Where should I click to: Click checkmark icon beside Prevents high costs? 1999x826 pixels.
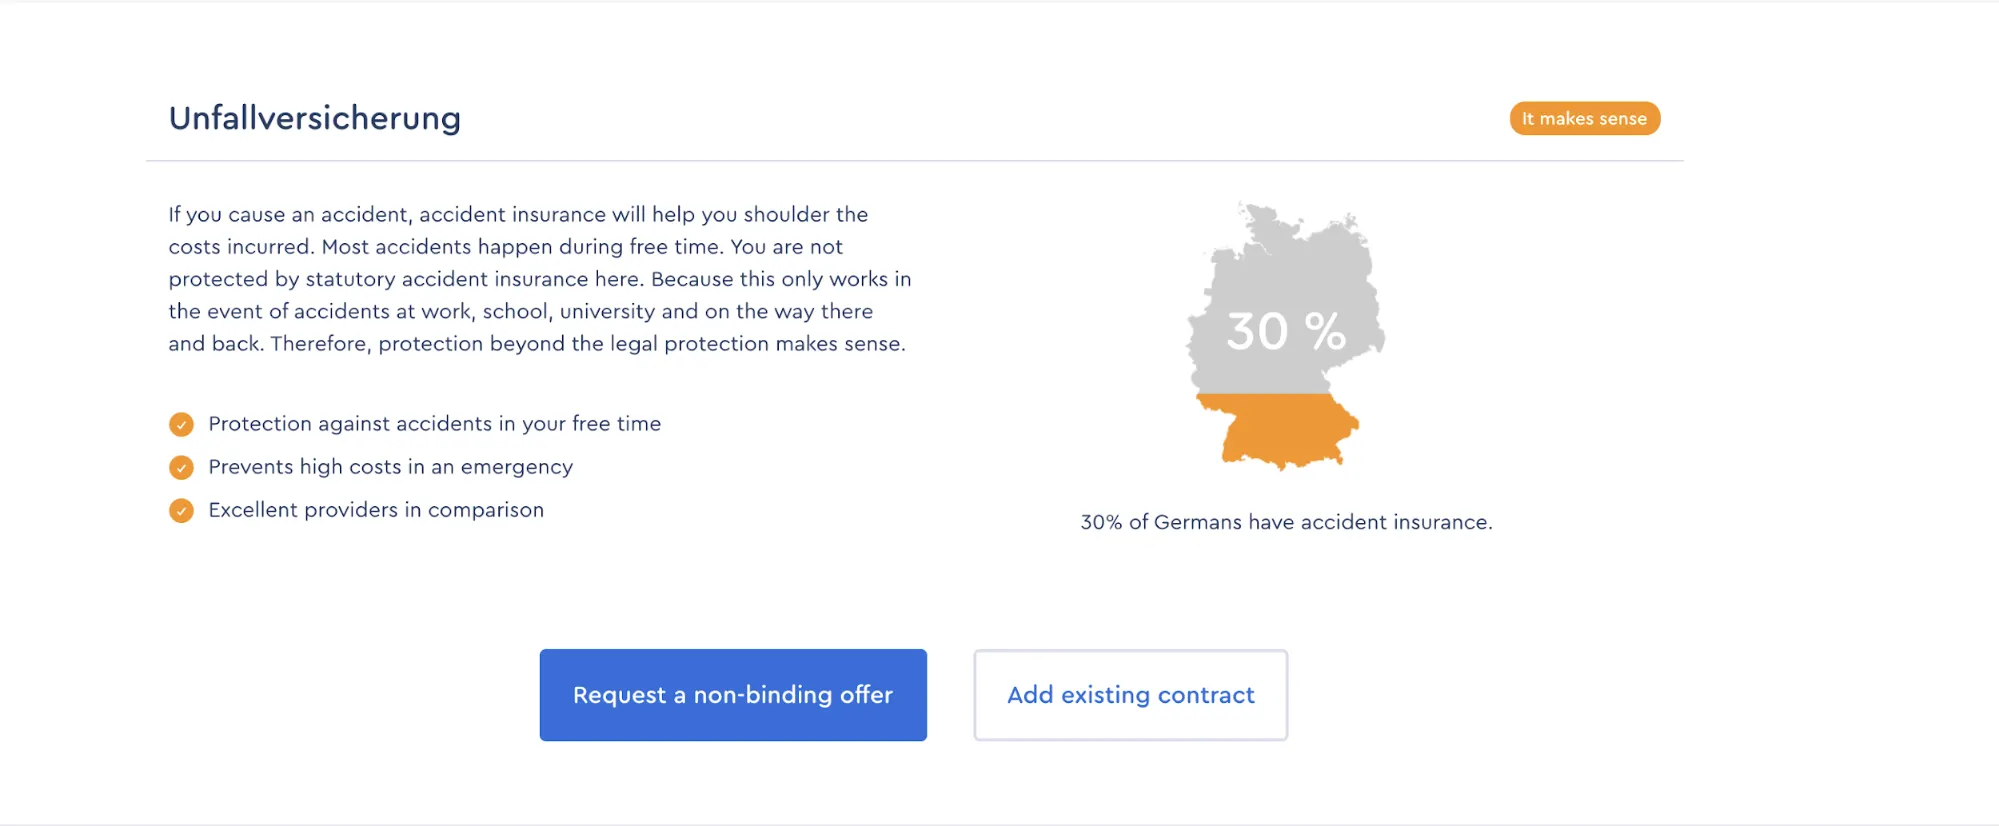[x=181, y=468]
